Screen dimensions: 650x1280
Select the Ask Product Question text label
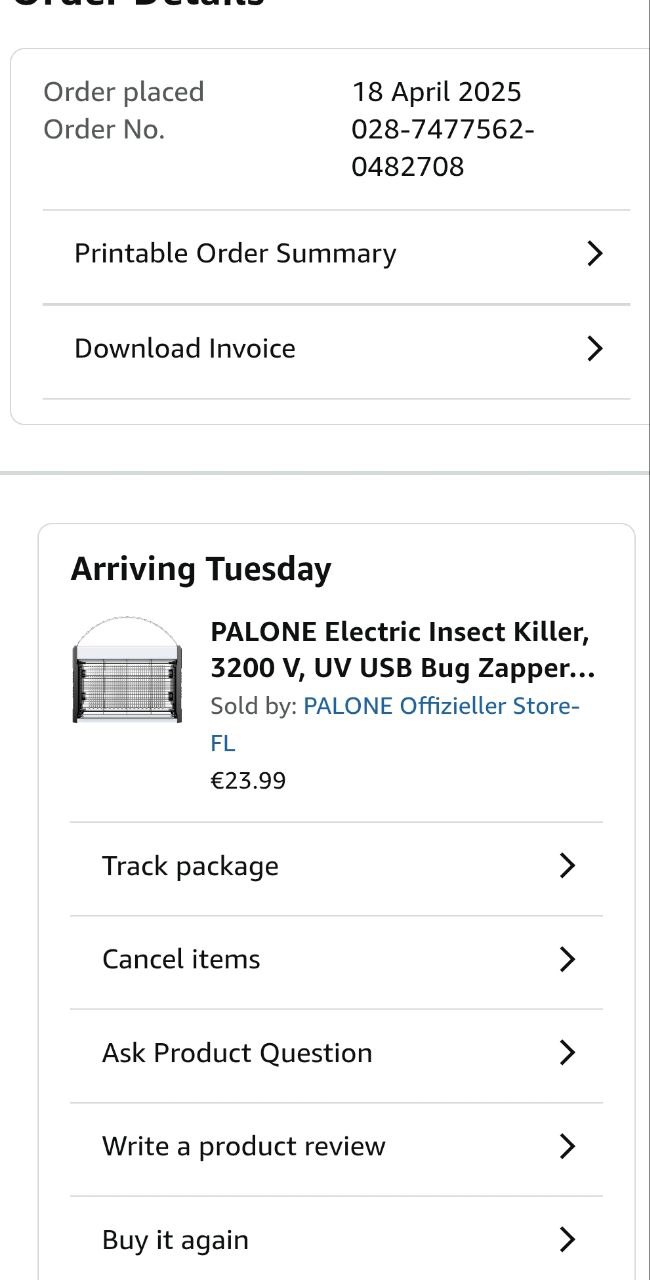pyautogui.click(x=237, y=1053)
